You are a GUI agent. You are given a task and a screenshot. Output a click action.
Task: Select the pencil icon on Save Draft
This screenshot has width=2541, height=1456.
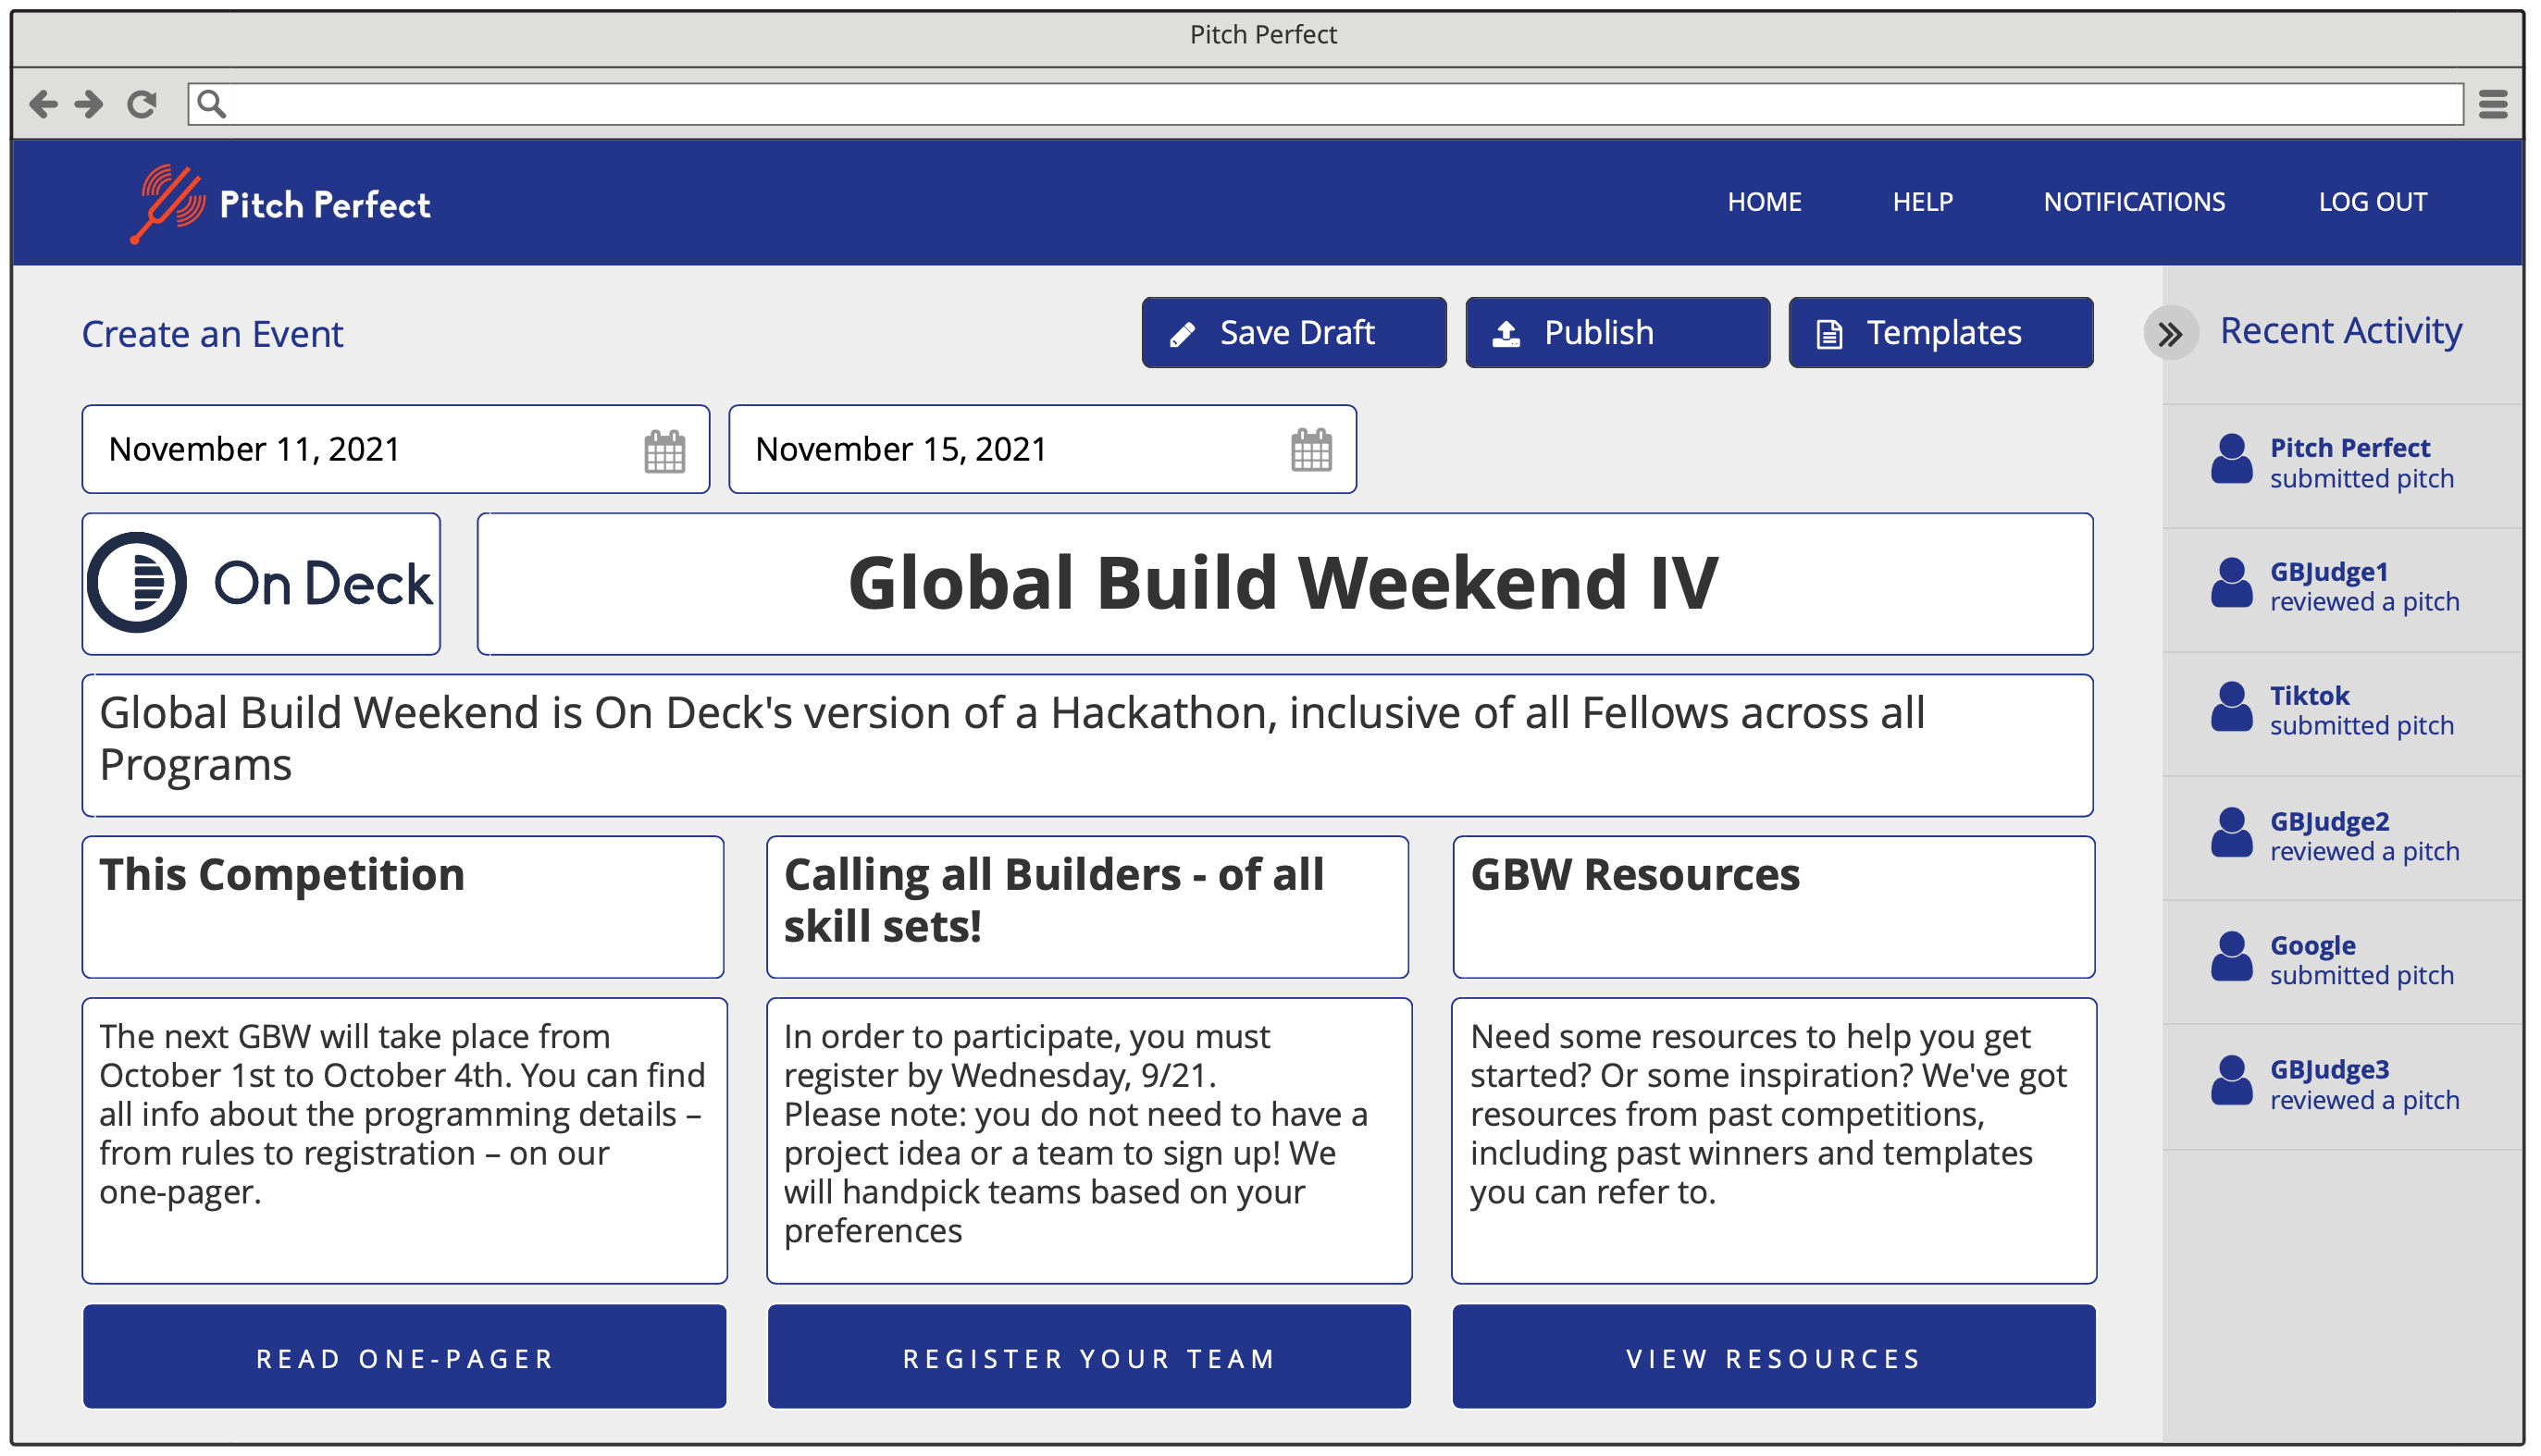[1184, 332]
